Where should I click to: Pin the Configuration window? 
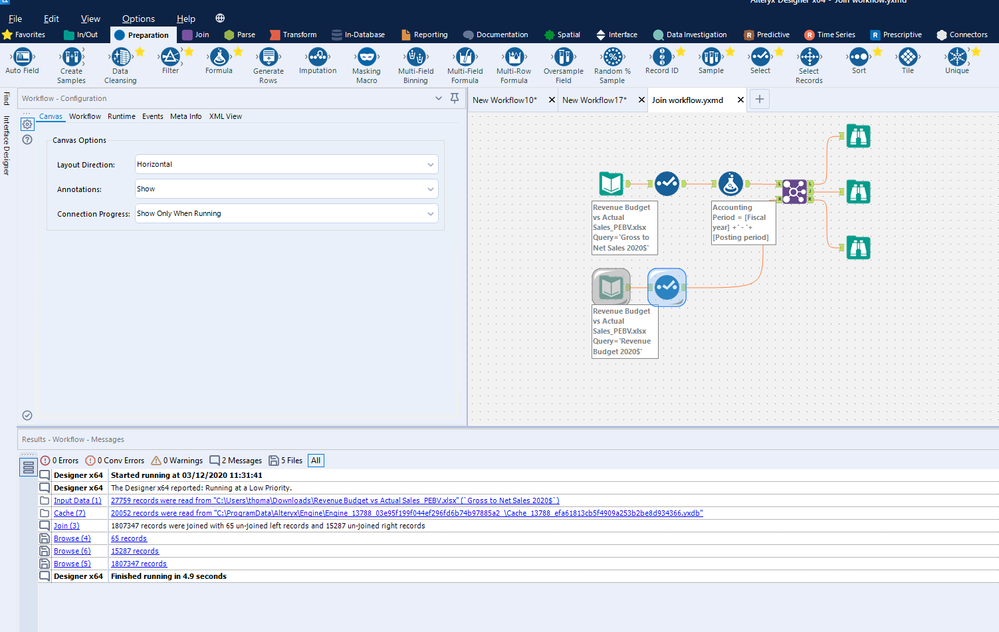pyautogui.click(x=454, y=98)
